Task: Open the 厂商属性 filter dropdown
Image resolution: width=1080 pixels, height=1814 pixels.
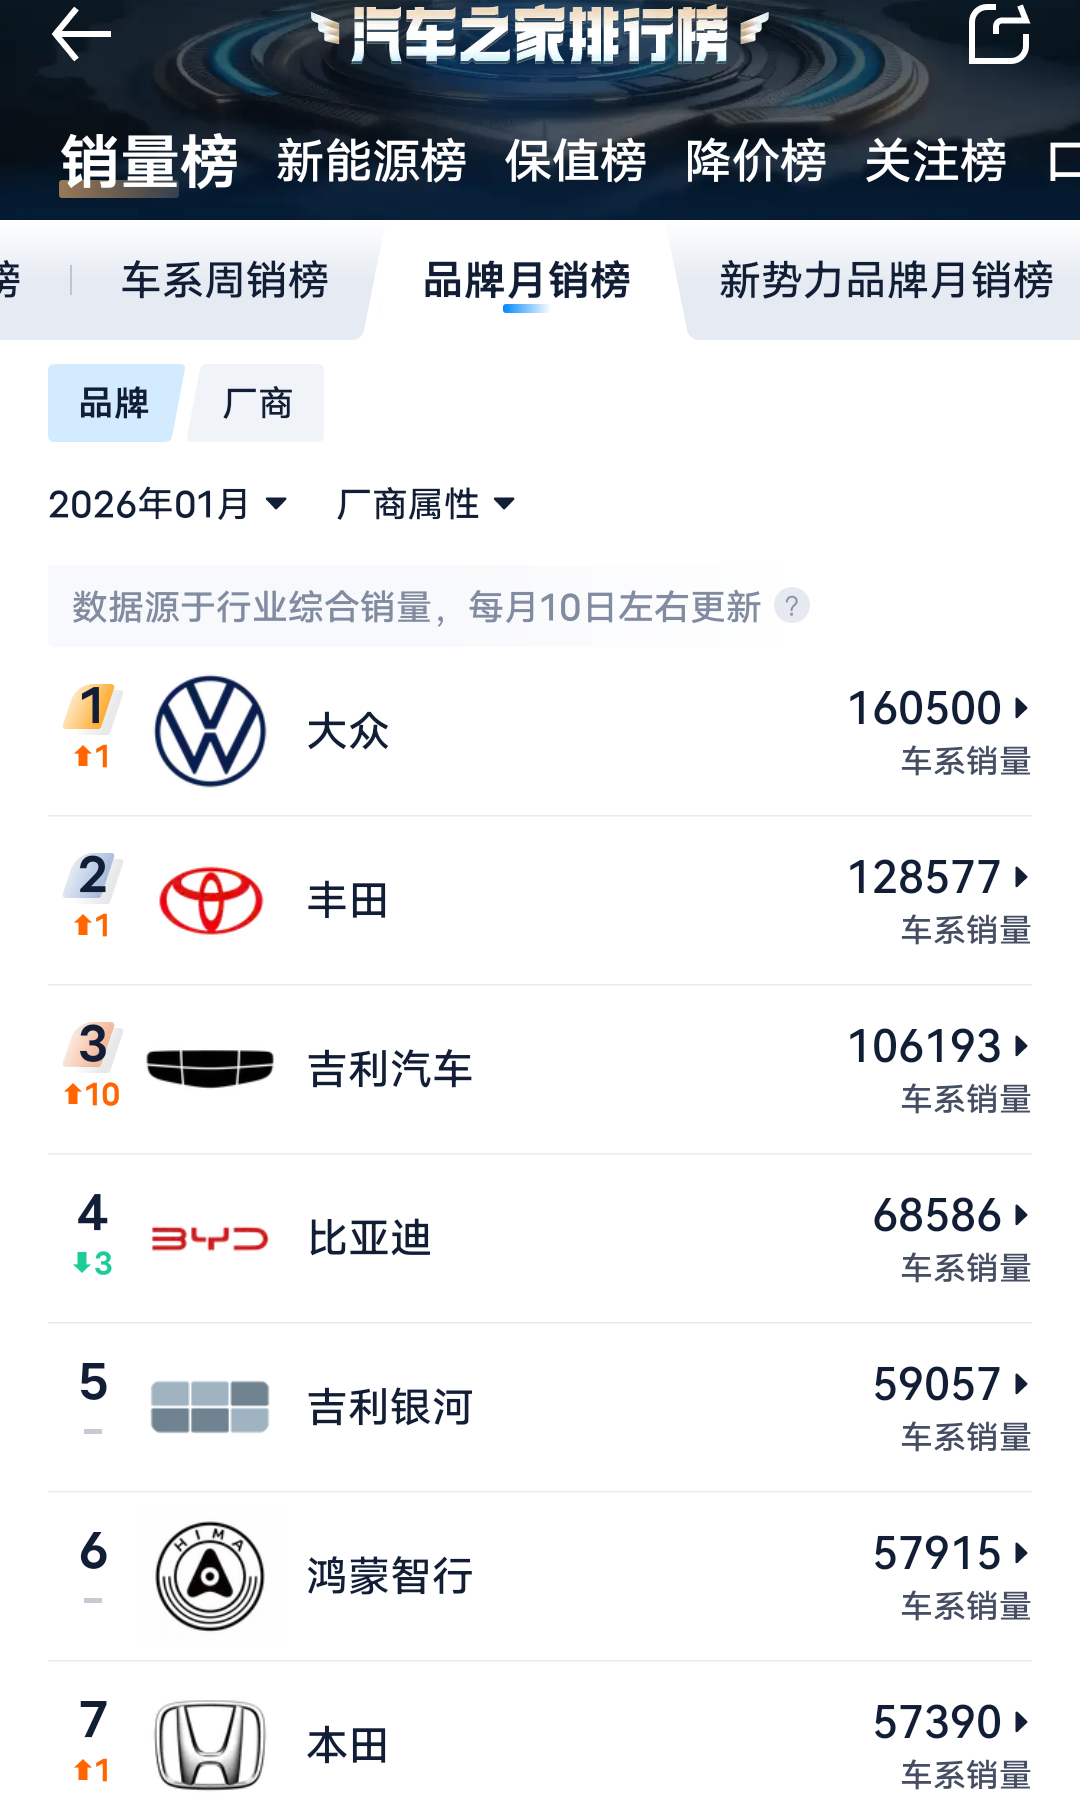Action: point(426,505)
